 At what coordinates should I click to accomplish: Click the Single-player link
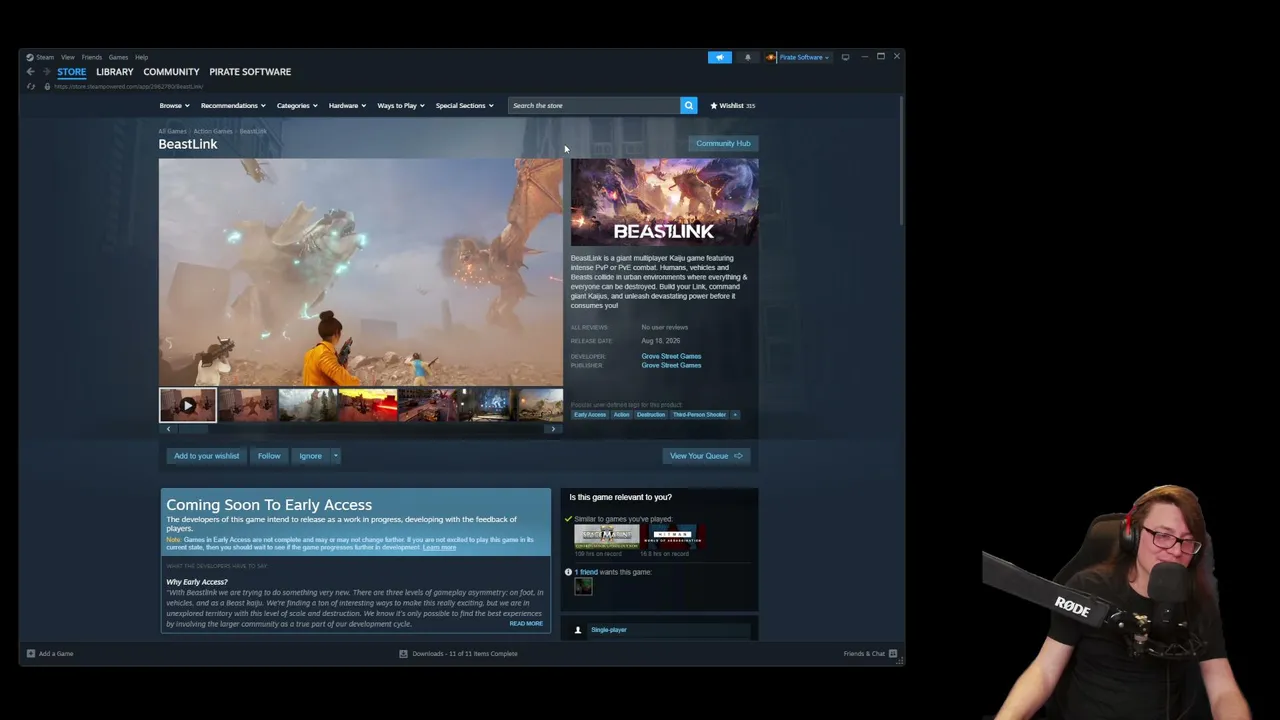coord(609,630)
